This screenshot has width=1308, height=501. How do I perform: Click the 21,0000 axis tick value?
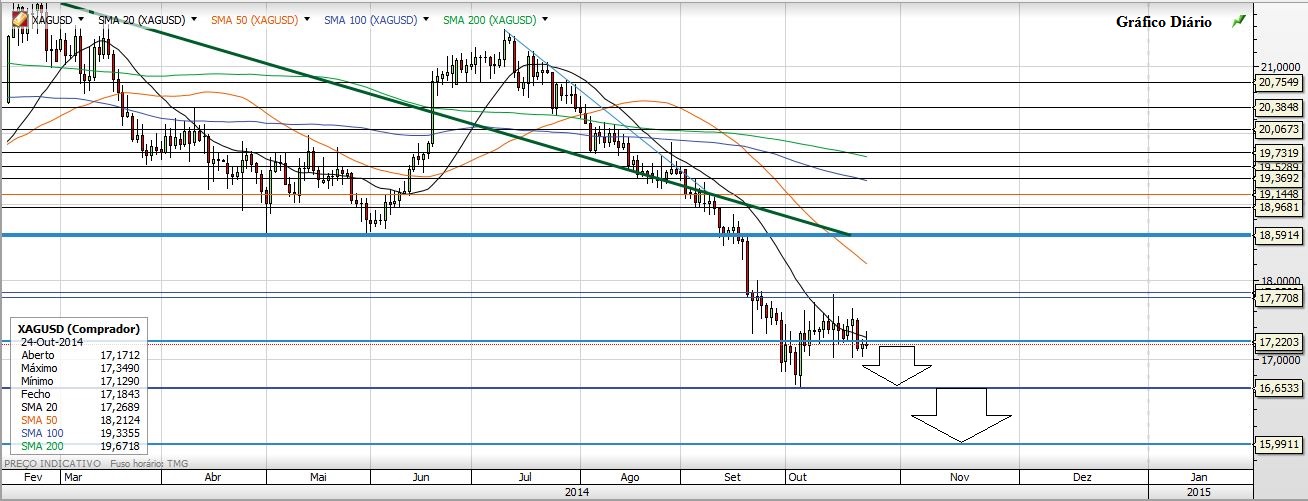coord(1280,66)
